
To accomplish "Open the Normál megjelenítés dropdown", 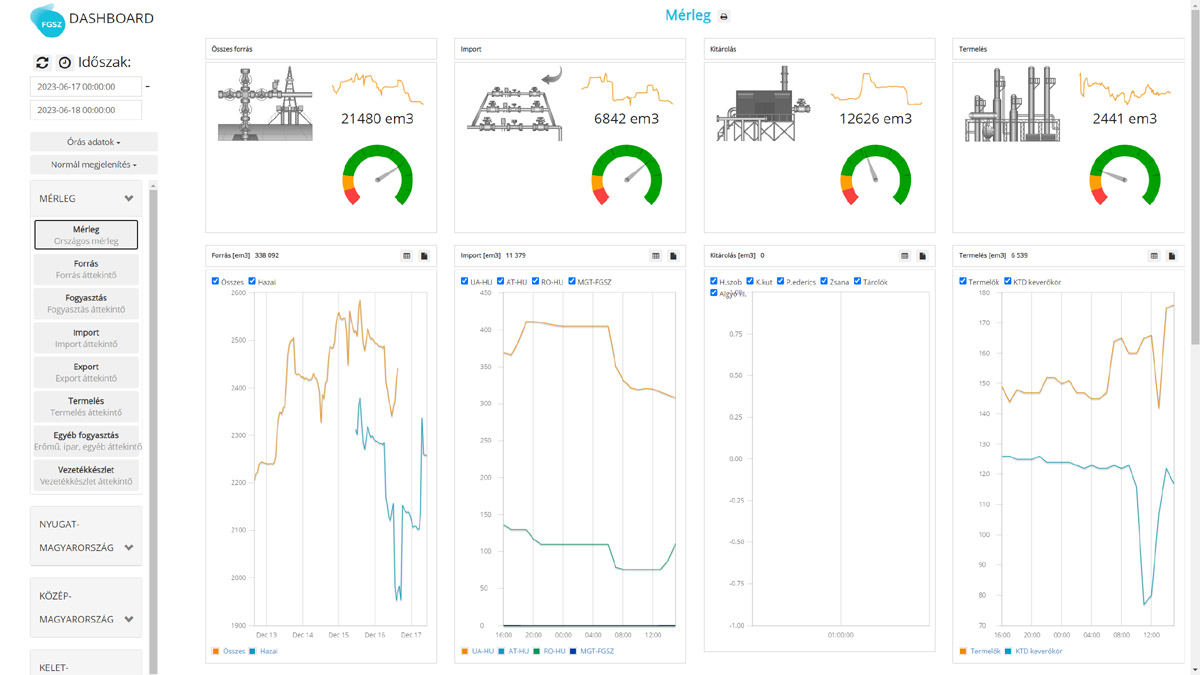I will click(94, 164).
